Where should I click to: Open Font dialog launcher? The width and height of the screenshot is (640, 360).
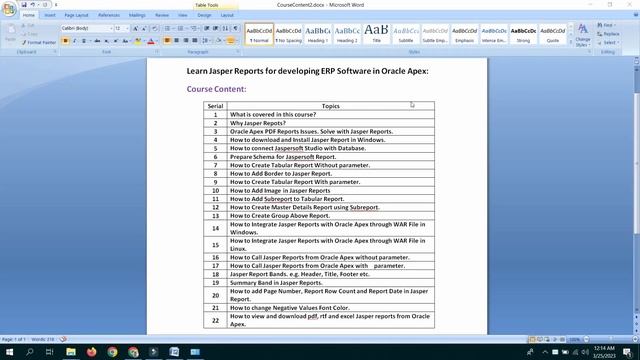point(157,52)
